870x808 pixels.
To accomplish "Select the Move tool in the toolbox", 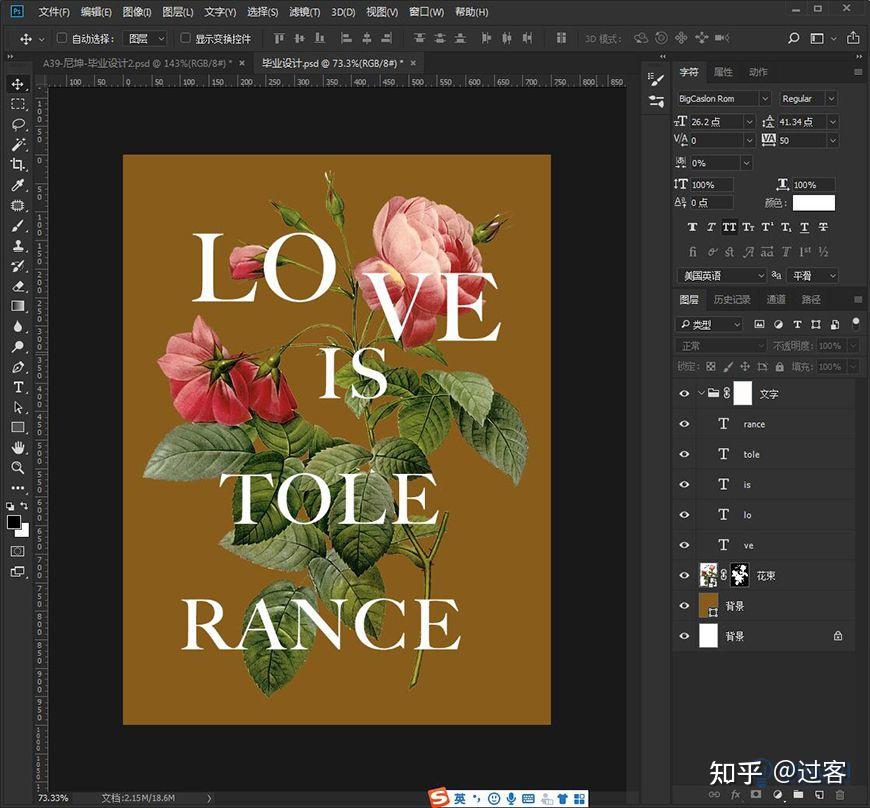I will pyautogui.click(x=18, y=84).
